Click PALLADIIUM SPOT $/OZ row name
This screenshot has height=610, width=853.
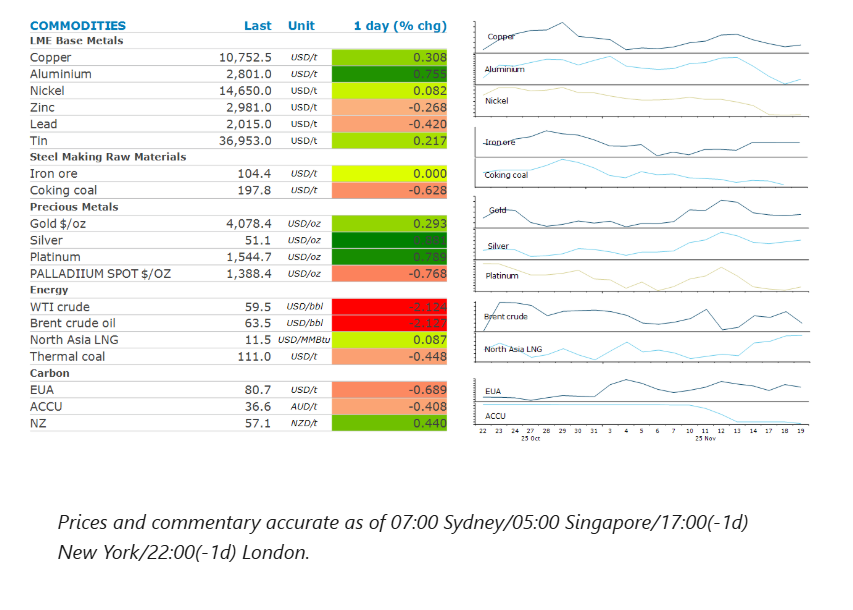(x=101, y=274)
